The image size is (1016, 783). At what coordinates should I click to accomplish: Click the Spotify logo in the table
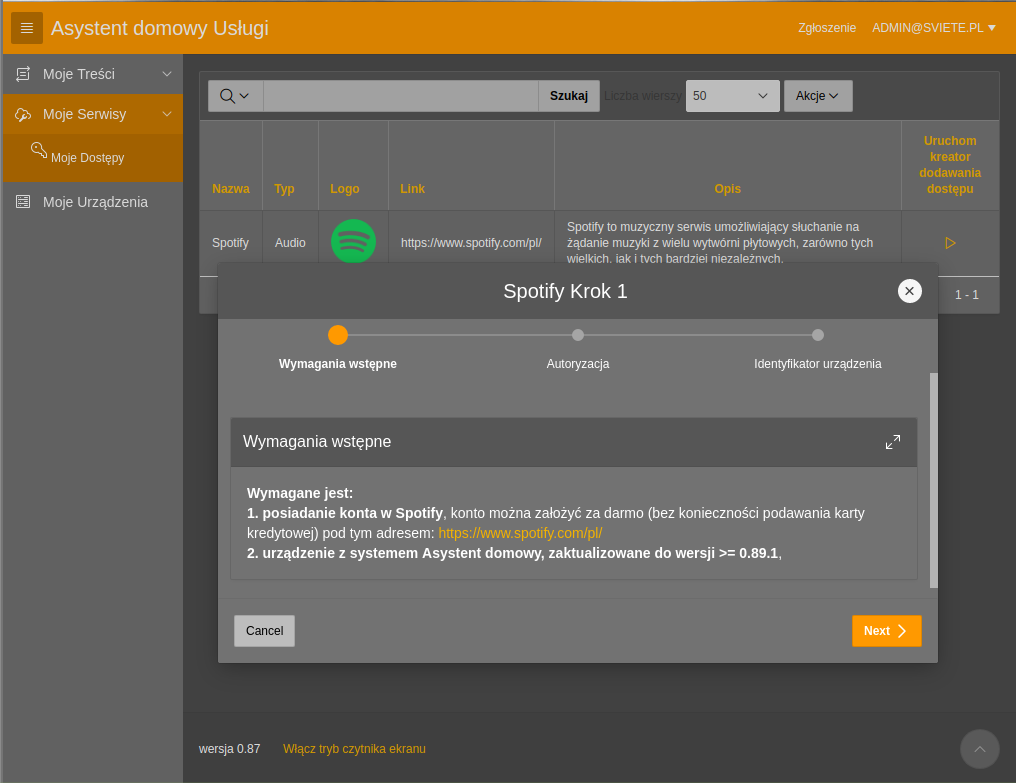353,241
